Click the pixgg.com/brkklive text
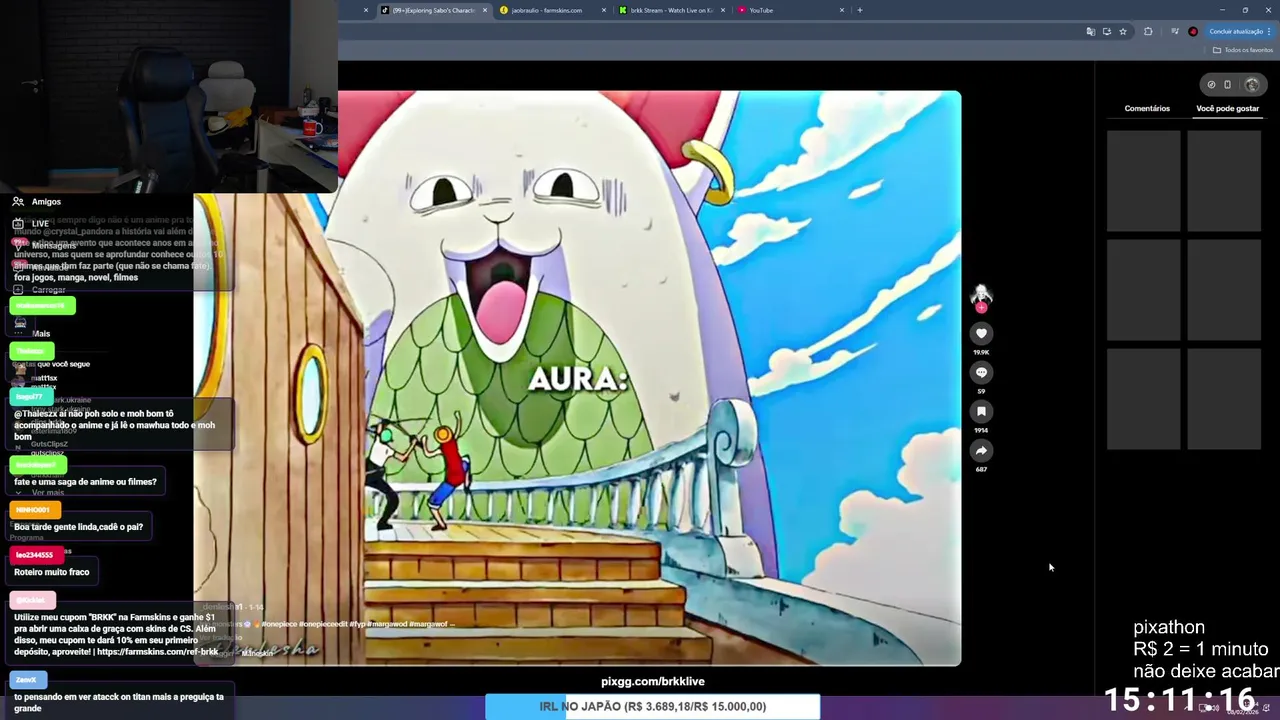Image resolution: width=1280 pixels, height=720 pixels. click(x=653, y=681)
